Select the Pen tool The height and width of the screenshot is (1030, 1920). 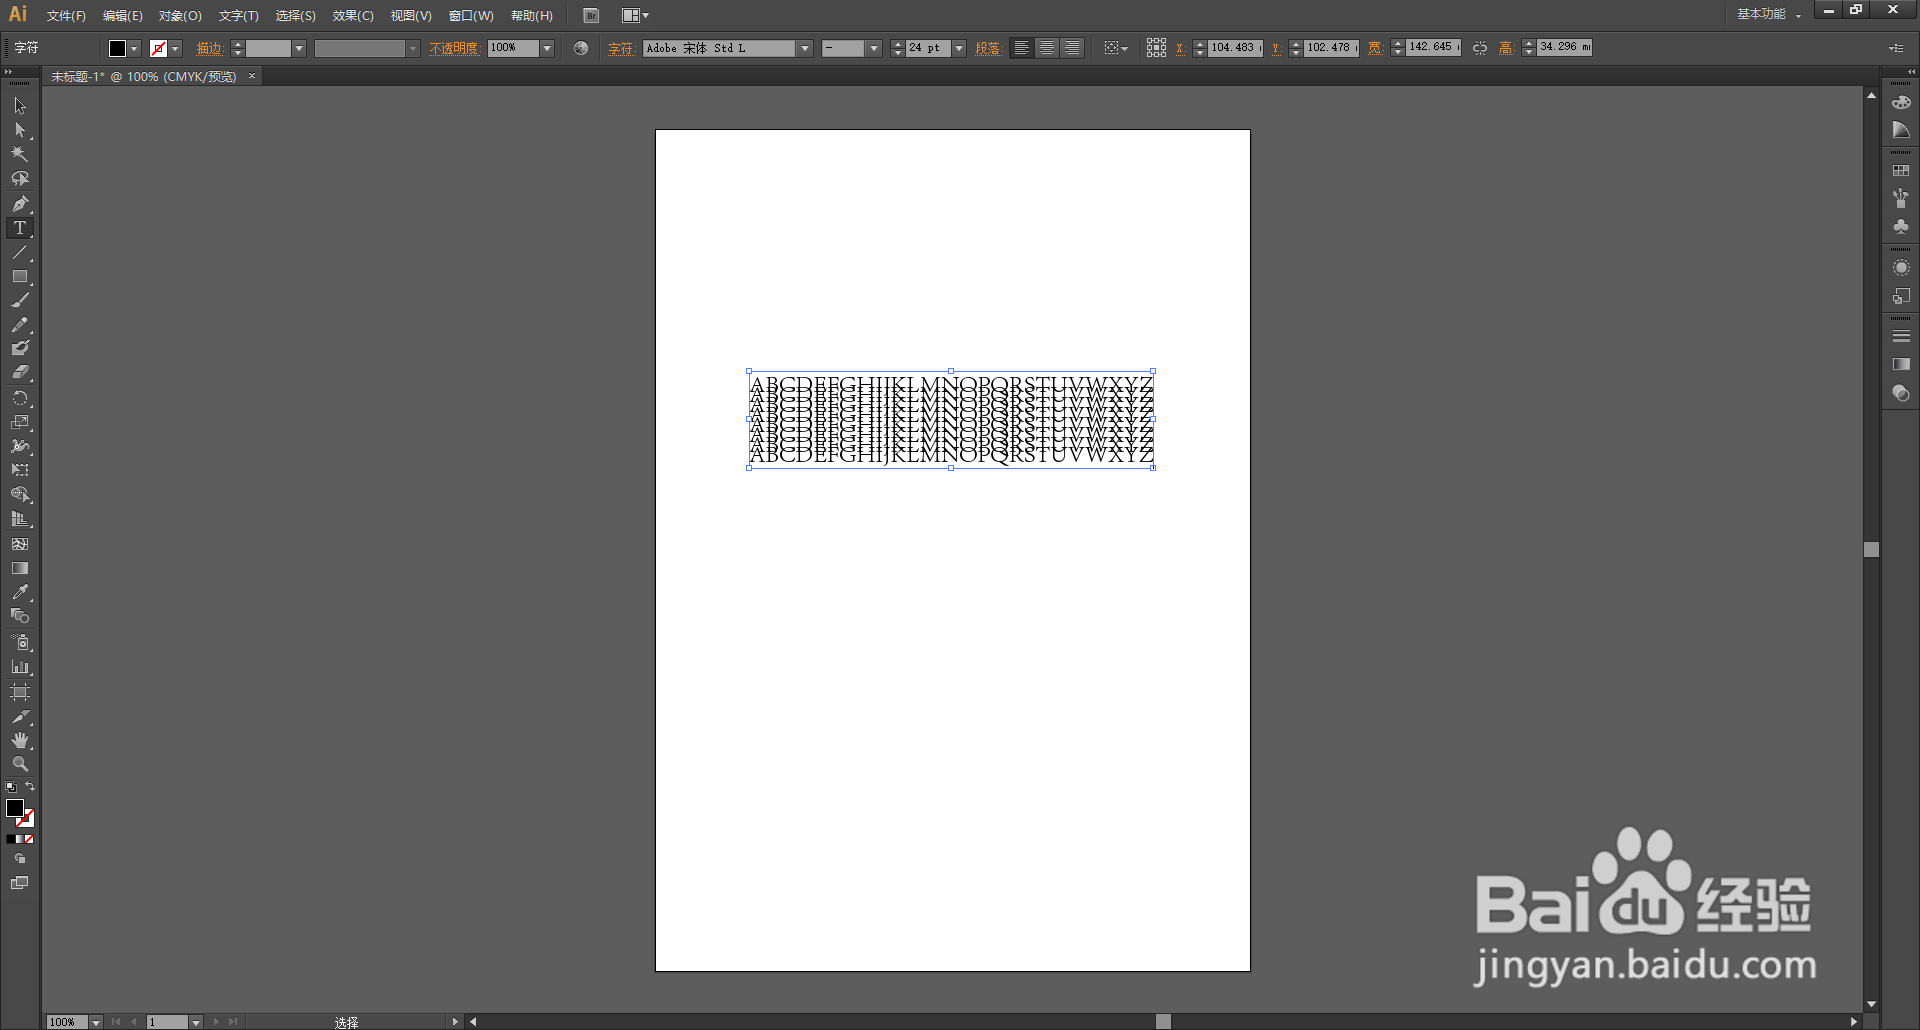click(x=20, y=204)
